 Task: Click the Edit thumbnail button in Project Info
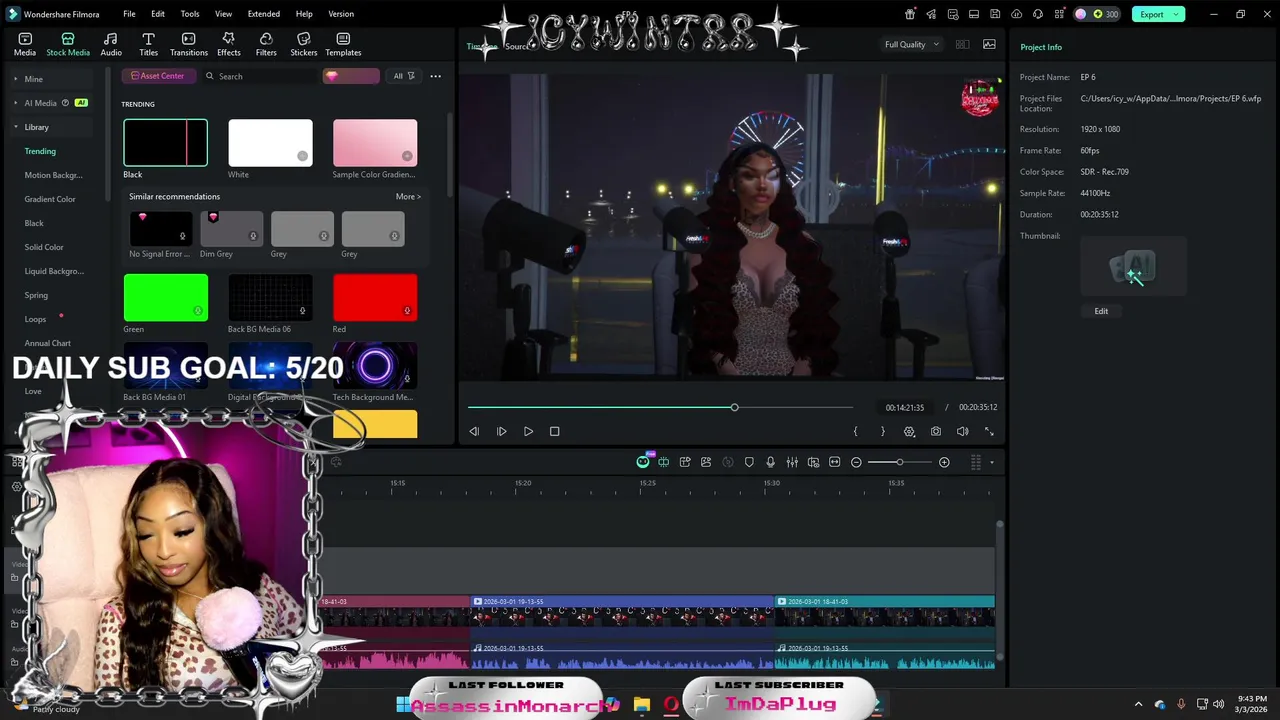tap(1101, 311)
